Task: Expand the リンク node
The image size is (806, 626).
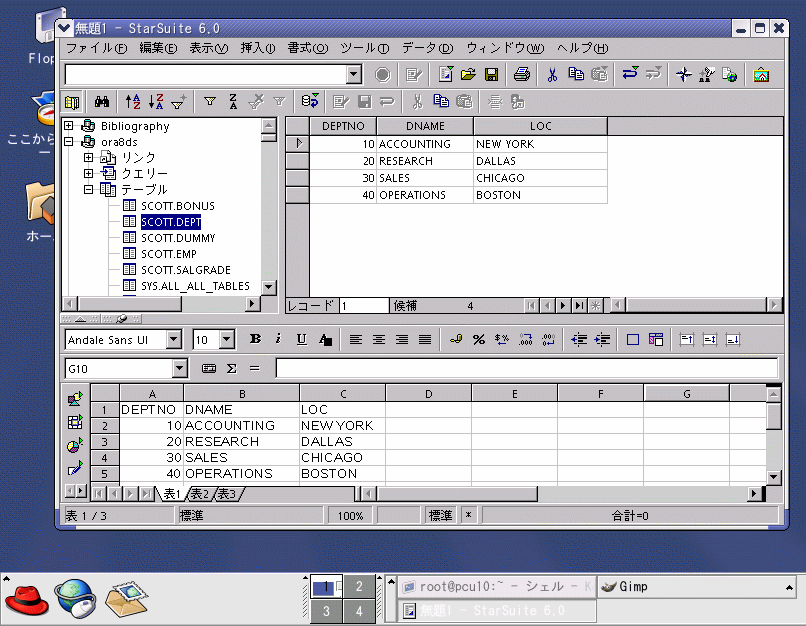Action: pos(88,157)
